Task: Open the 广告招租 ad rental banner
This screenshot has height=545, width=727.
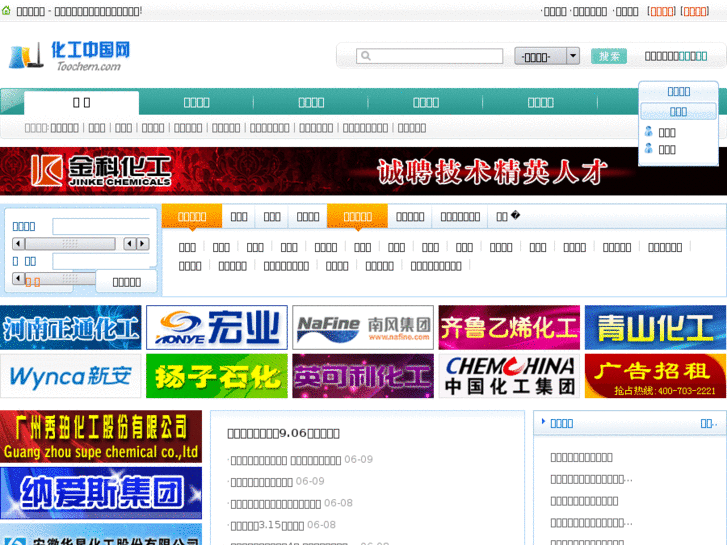Action: coord(656,376)
